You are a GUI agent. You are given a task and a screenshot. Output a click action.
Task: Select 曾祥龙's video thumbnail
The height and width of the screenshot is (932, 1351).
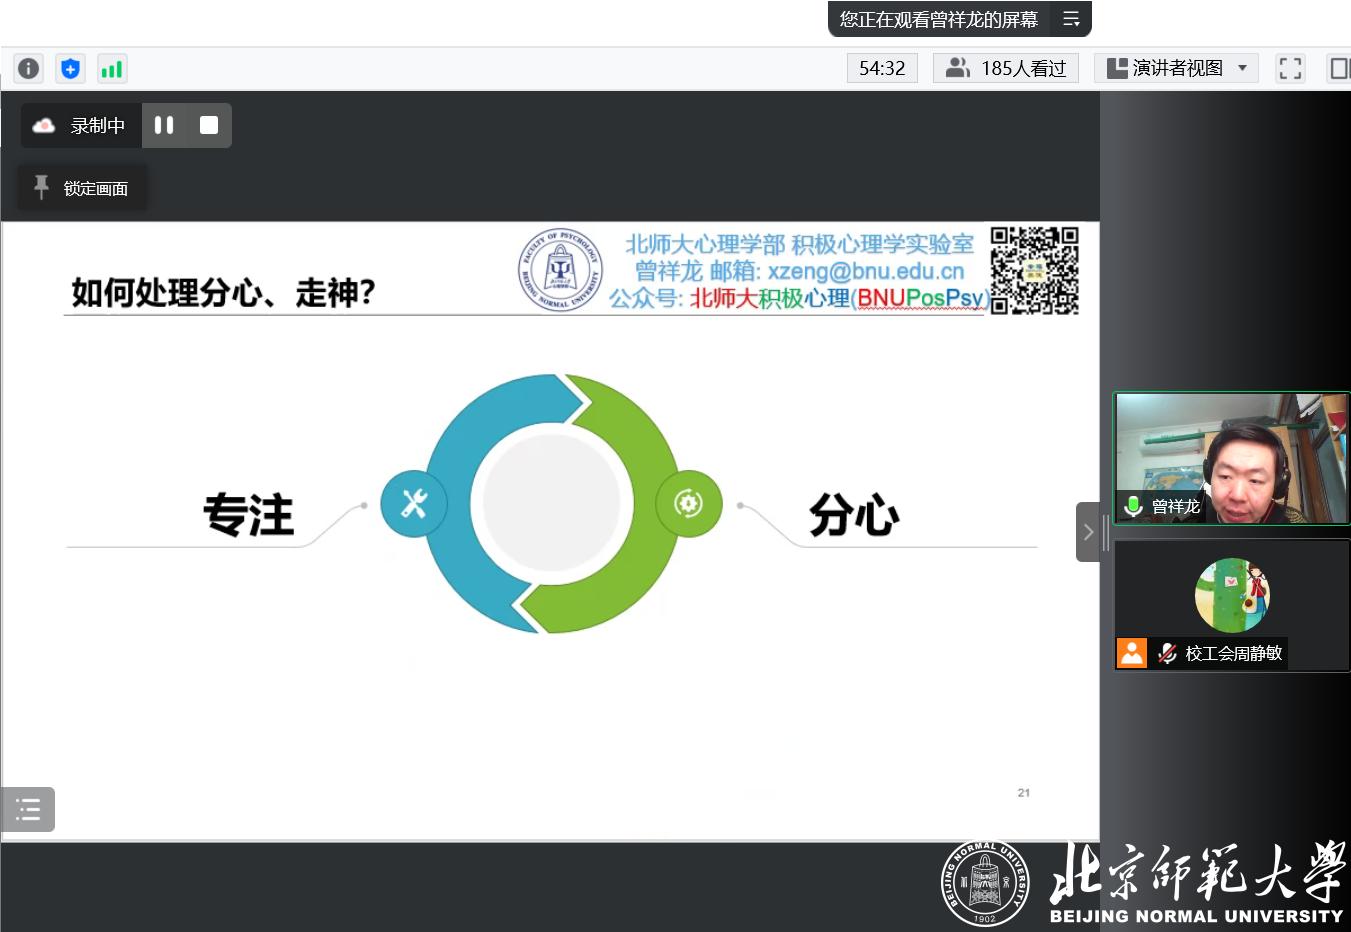(1232, 458)
